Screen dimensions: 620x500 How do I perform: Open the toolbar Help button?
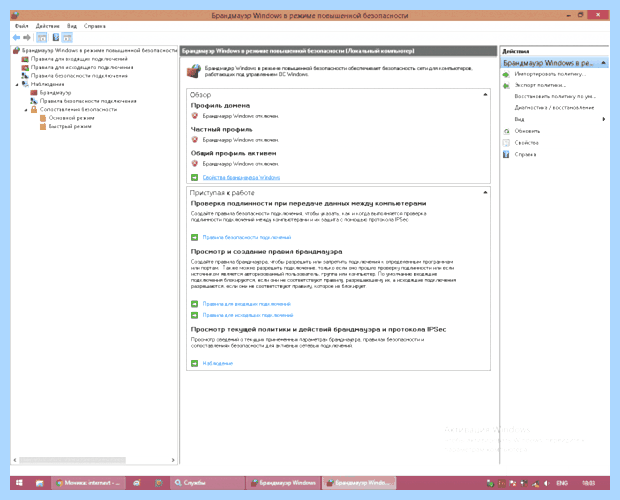[x=56, y=38]
